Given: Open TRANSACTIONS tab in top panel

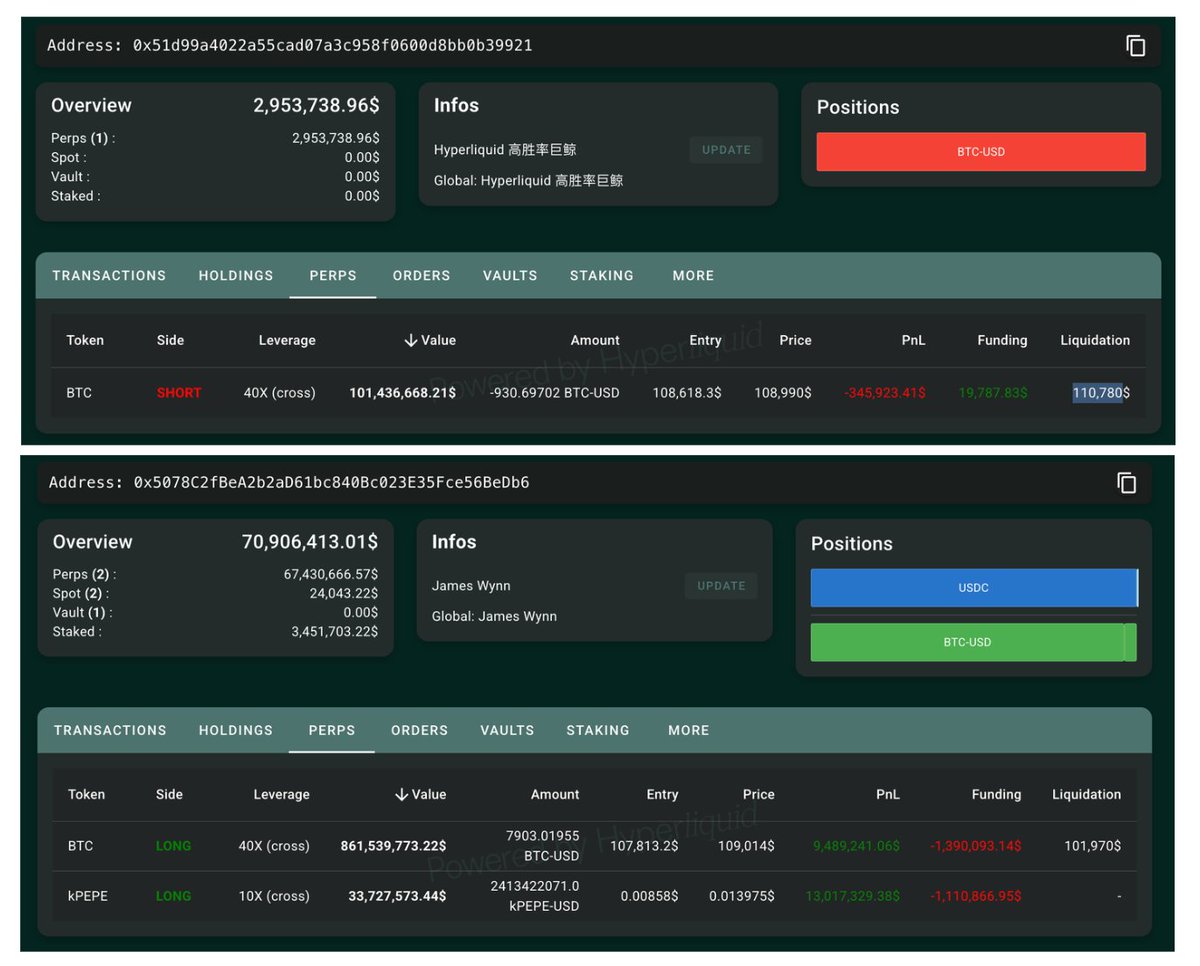Looking at the screenshot, I should click(x=109, y=275).
